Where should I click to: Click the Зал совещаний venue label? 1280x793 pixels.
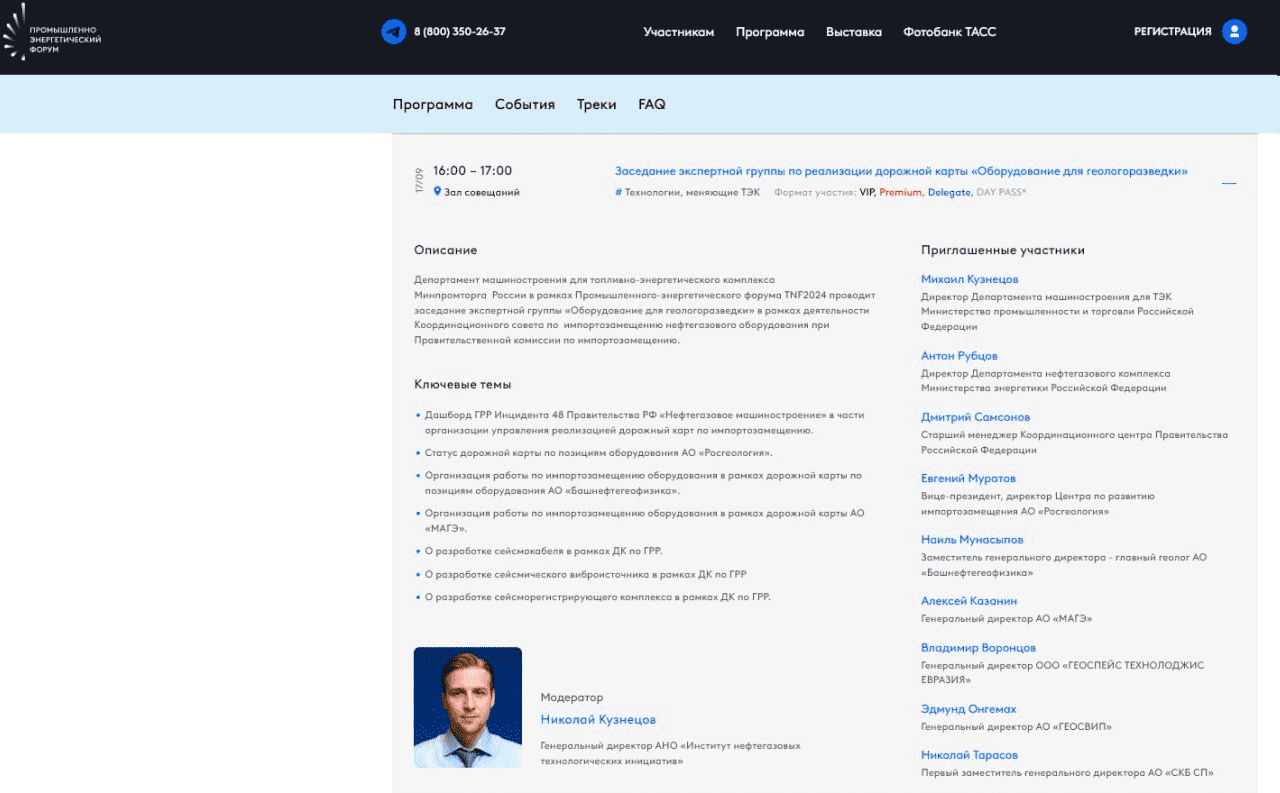tap(482, 192)
